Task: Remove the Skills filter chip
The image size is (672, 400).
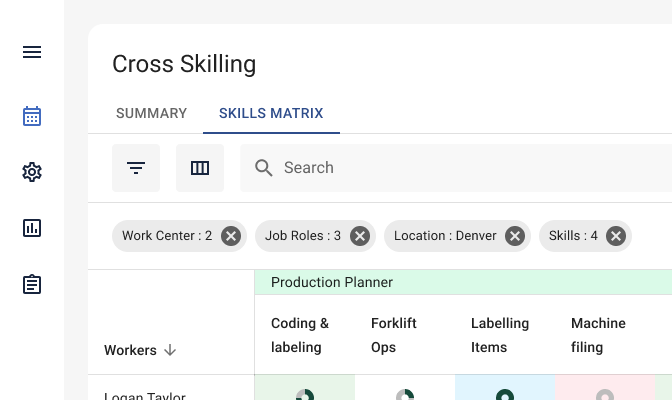Action: pos(616,236)
